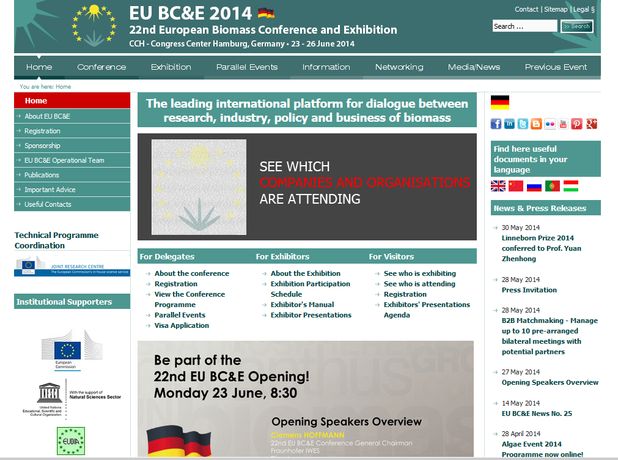618x460 pixels.
Task: Open Algae Event 2014 news link
Action: click(x=542, y=449)
